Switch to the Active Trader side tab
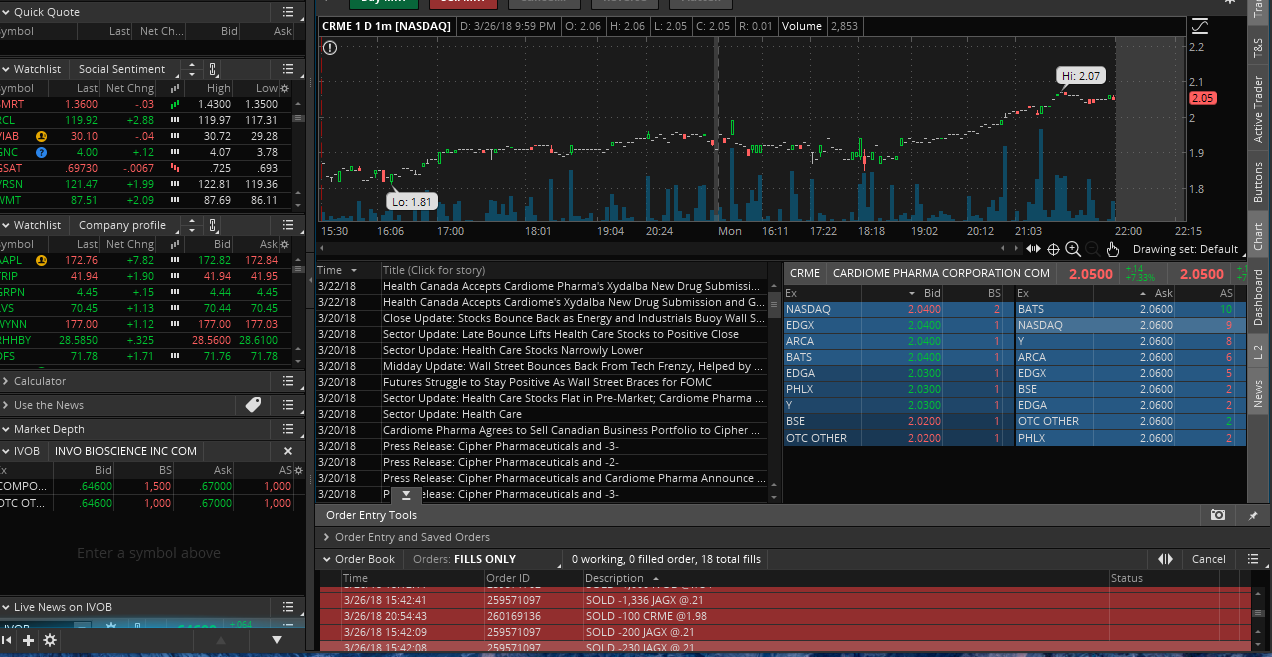Screen dimensions: 1272x657 1259,108
